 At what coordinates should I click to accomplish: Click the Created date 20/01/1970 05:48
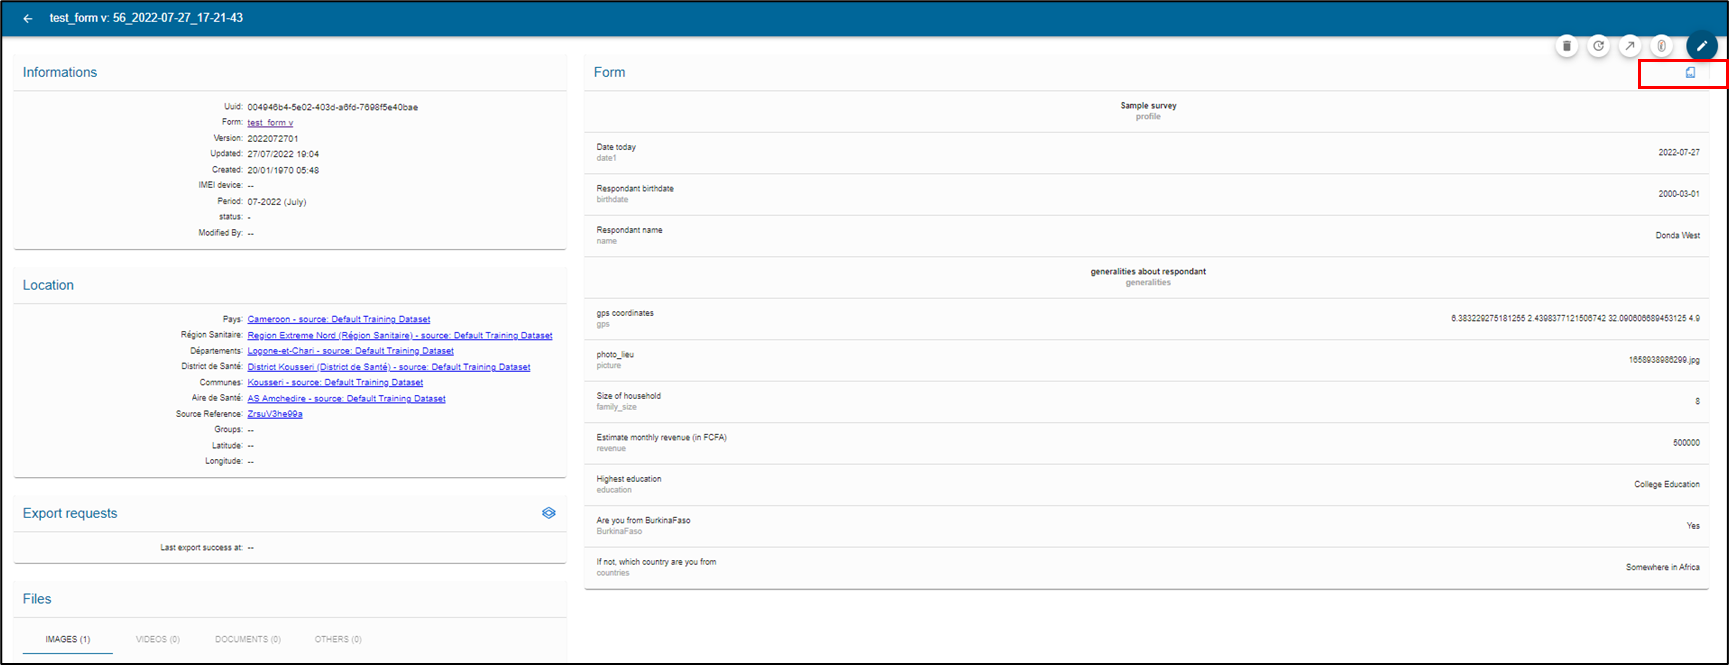tap(283, 170)
